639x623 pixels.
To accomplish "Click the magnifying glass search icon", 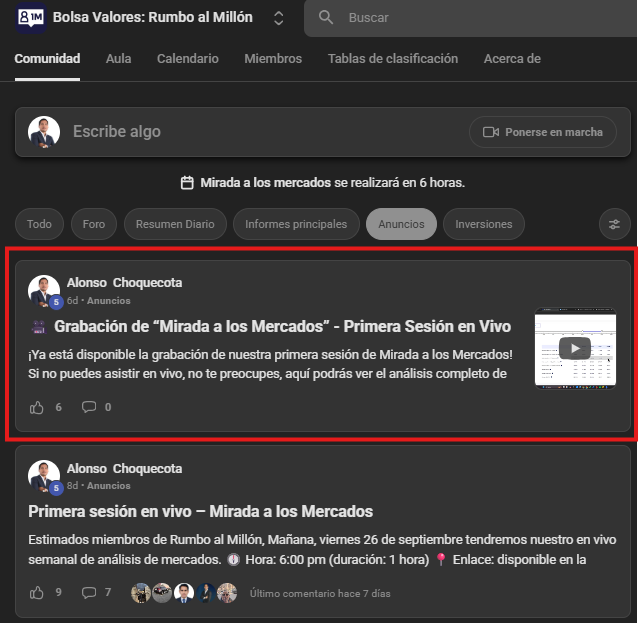I will click(x=326, y=18).
